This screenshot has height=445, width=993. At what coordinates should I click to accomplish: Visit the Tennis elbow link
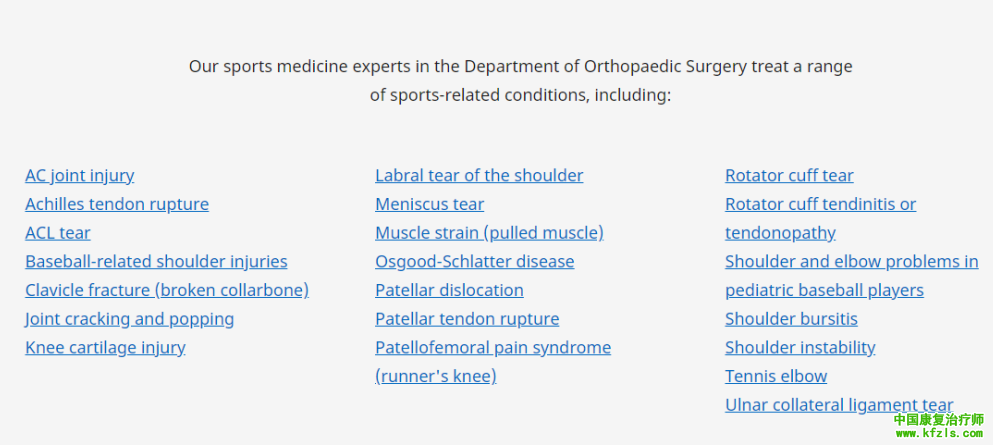(776, 376)
